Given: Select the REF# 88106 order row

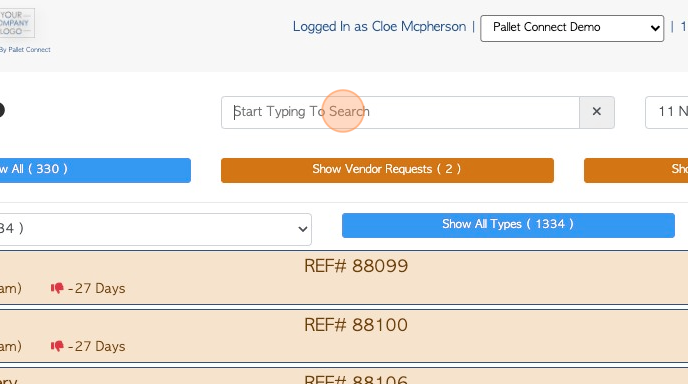Looking at the screenshot, I should (x=344, y=376).
